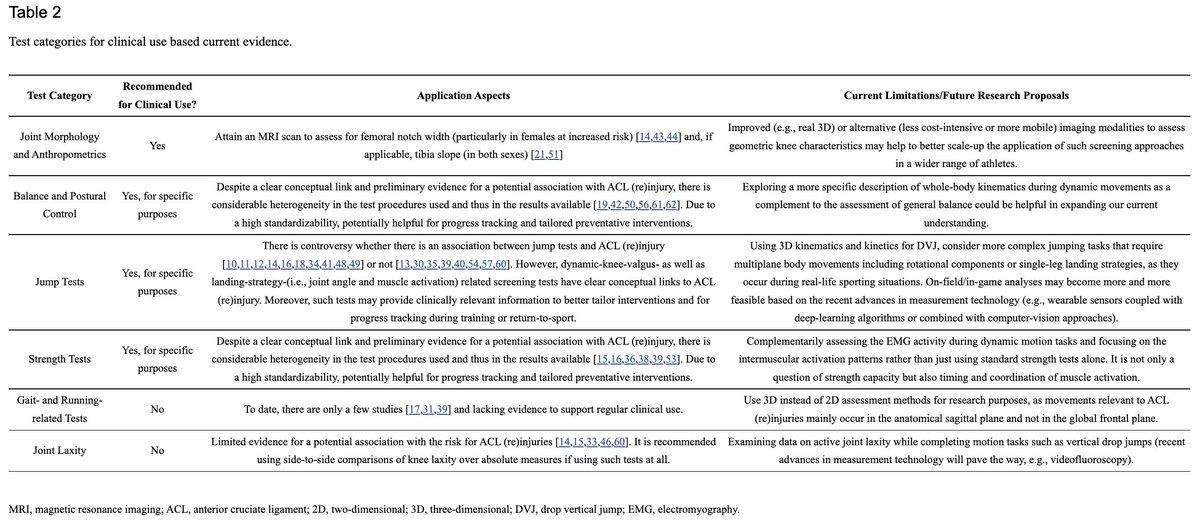Open reference 53 in Strength Tests row
This screenshot has width=1200, height=527.
[x=671, y=360]
